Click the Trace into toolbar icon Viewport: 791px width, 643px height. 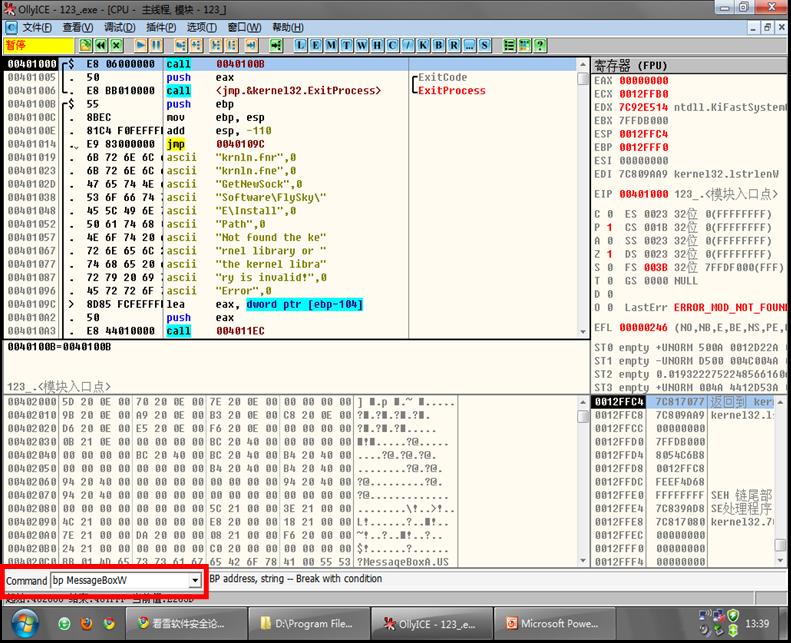[216, 45]
